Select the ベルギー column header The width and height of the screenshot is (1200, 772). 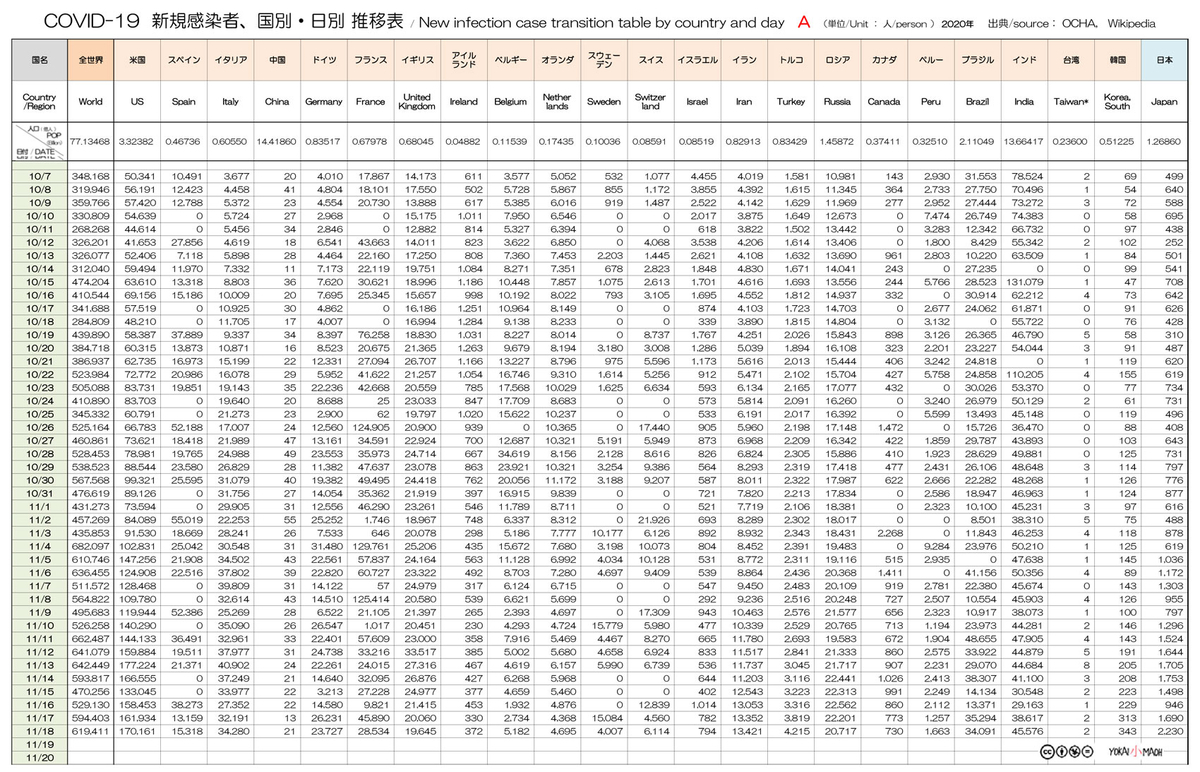point(510,60)
